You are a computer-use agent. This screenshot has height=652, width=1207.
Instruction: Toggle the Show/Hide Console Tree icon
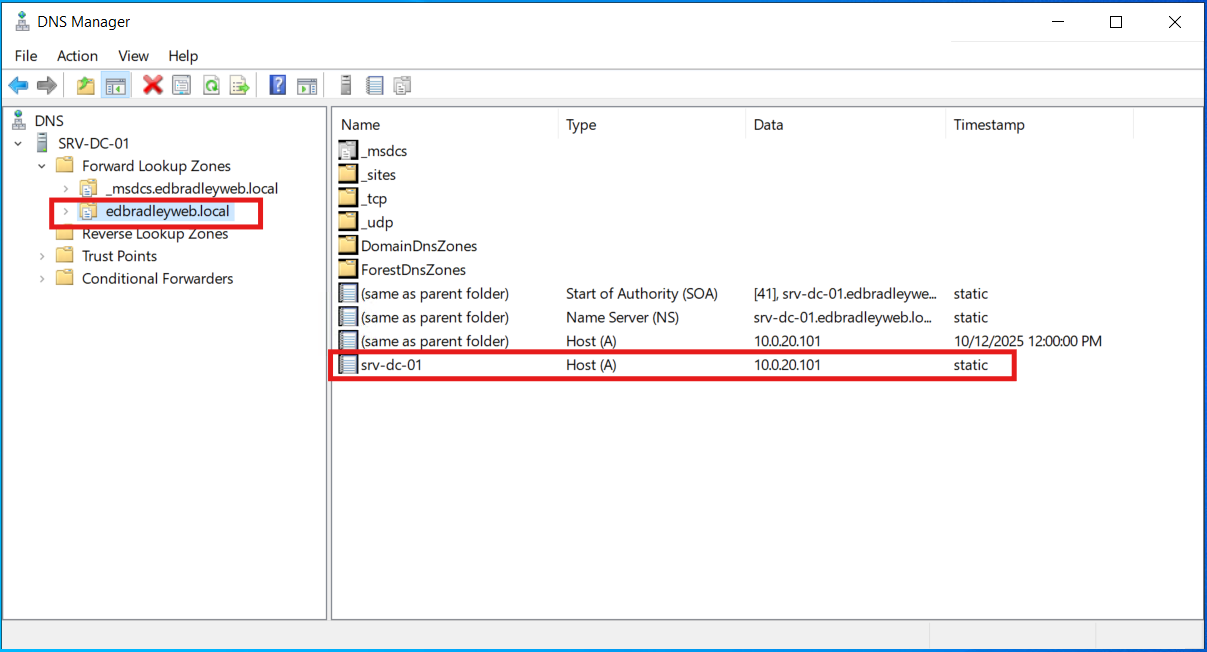click(114, 85)
